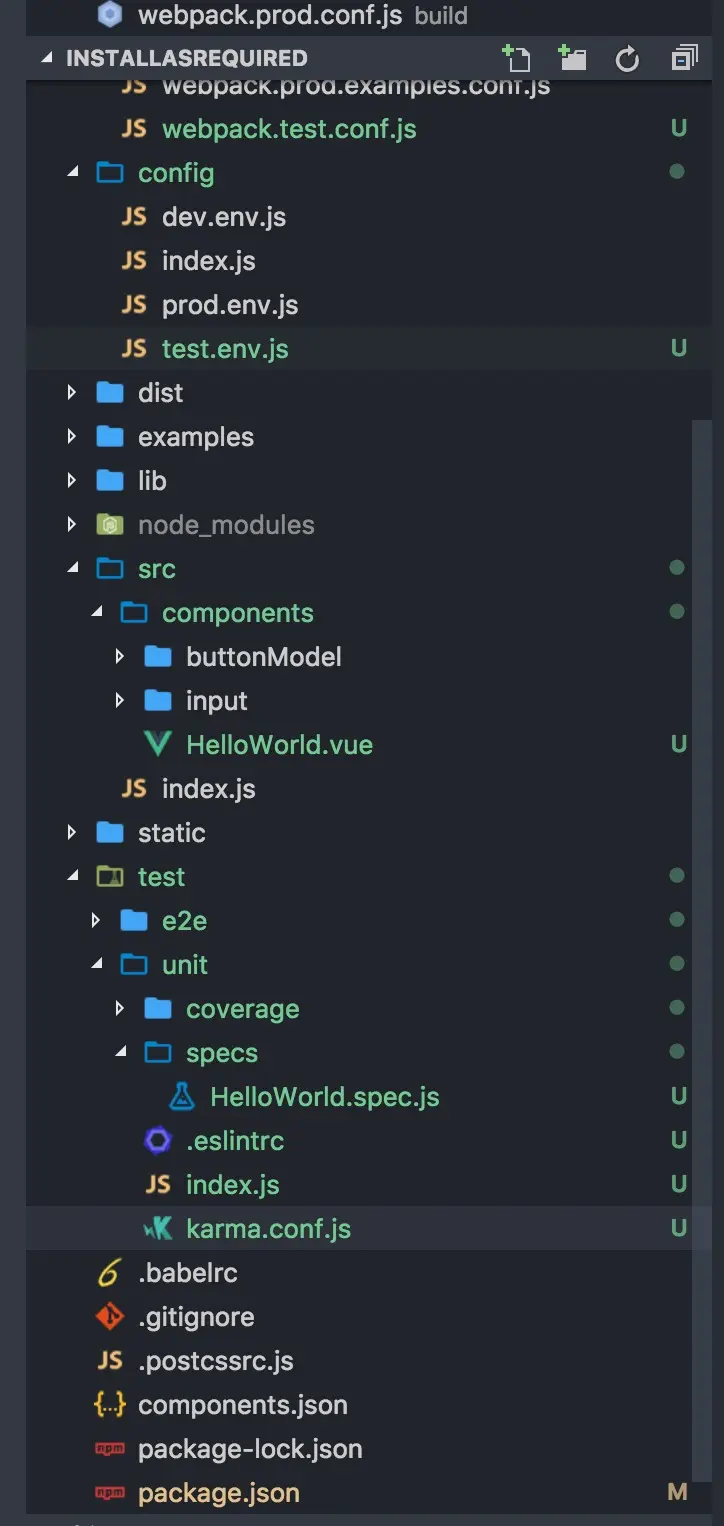Image resolution: width=724 pixels, height=1526 pixels.
Task: Click the New Folder icon in explorer header
Action: coord(572,58)
